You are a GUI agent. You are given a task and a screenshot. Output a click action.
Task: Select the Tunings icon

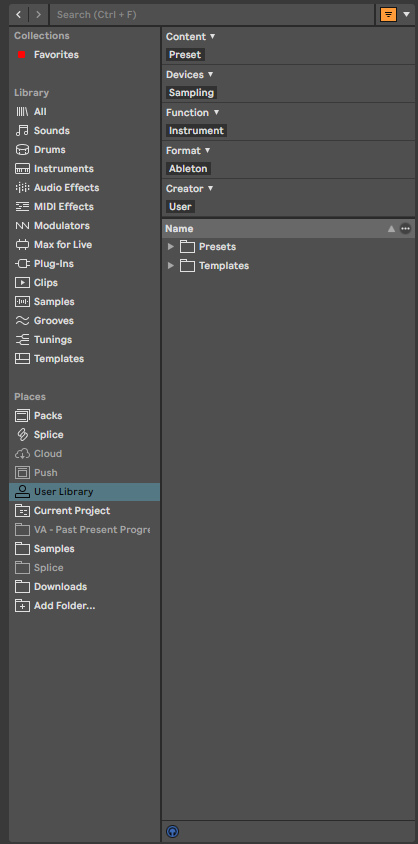tap(22, 340)
